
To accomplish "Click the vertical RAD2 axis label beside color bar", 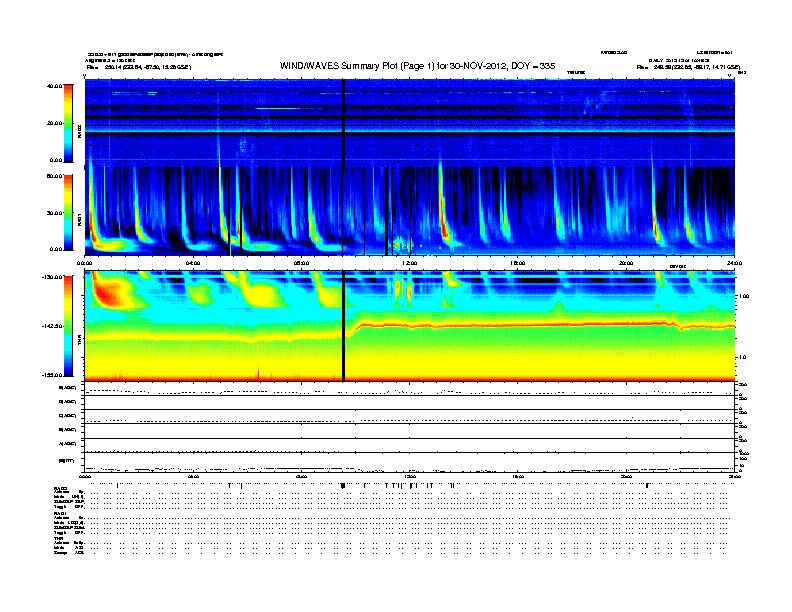I will coord(79,132).
